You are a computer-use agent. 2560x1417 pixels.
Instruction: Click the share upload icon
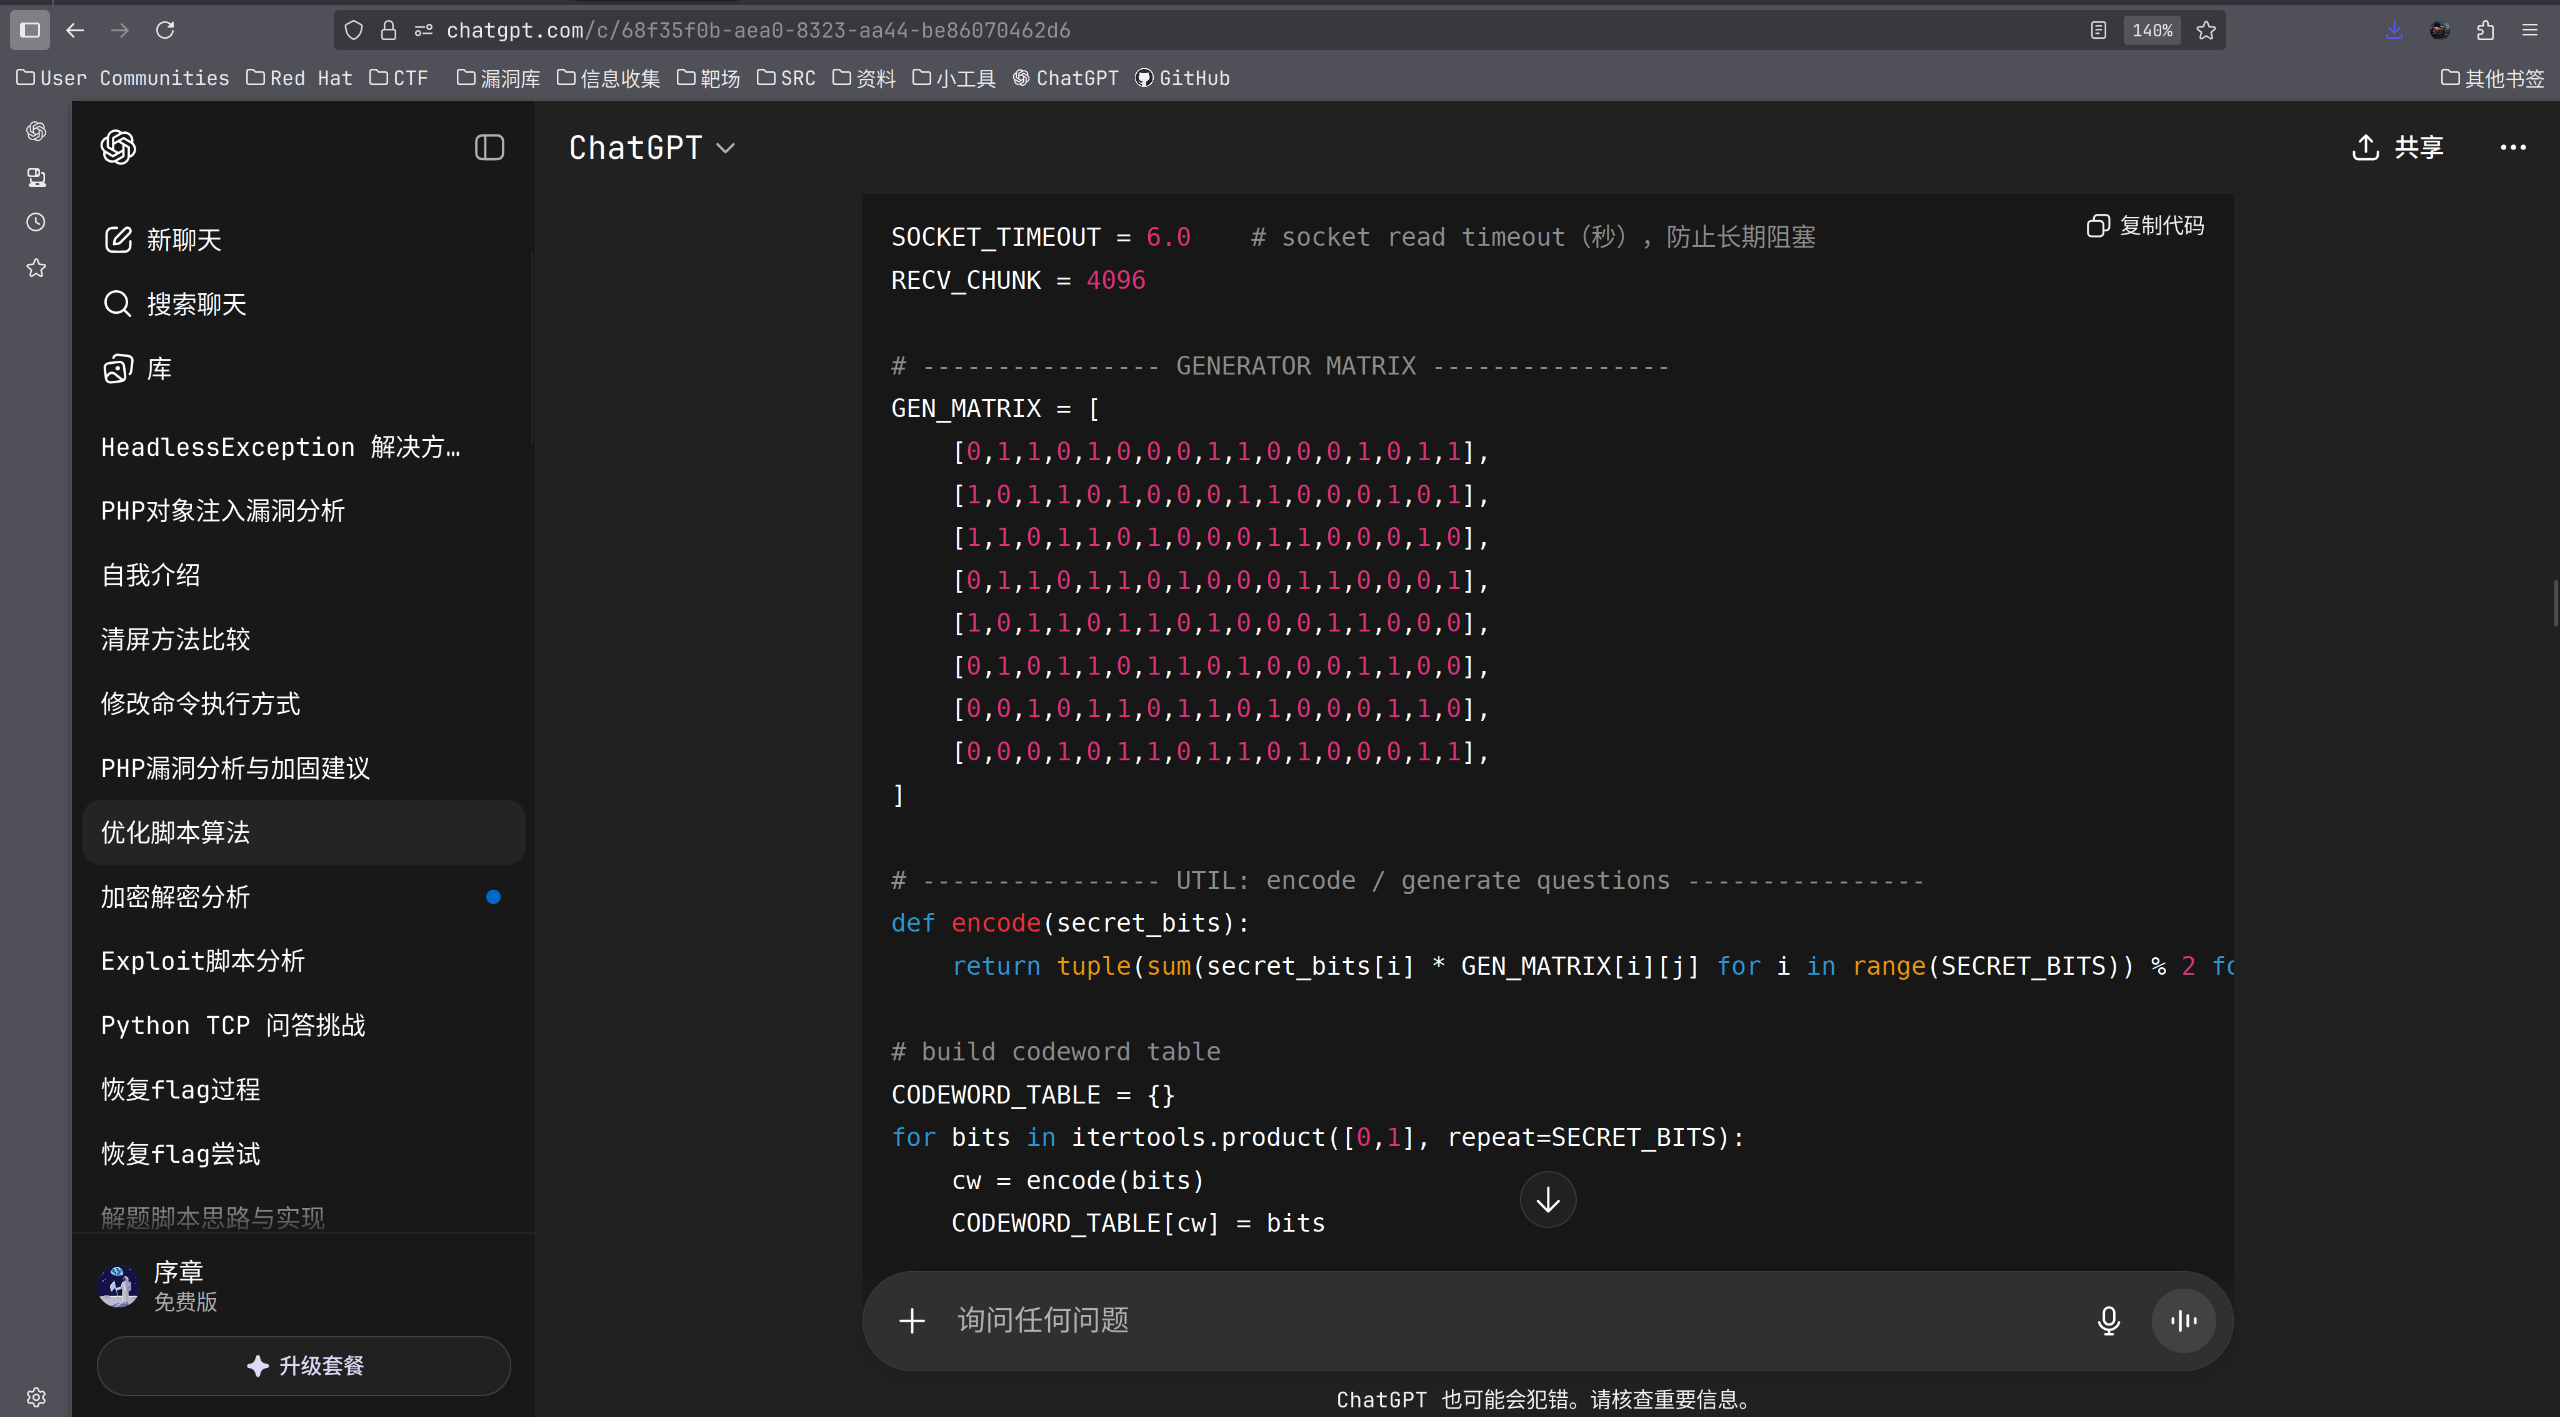(2365, 148)
